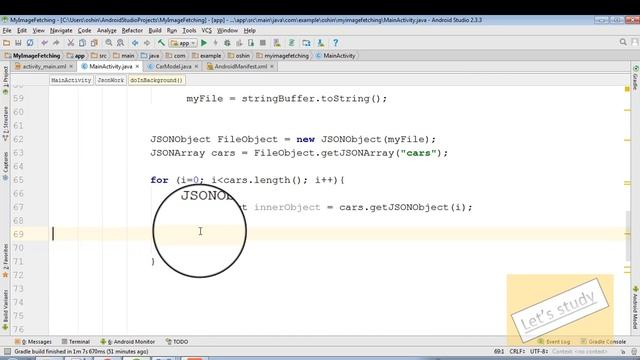640x360 pixels.
Task: Click the Undo arrow icon
Action: 44,43
